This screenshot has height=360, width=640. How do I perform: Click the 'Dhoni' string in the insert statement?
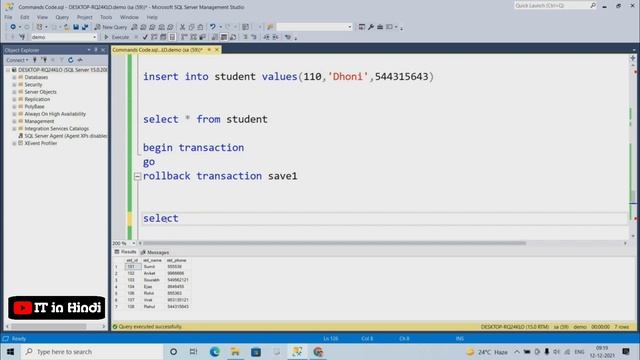(x=348, y=77)
